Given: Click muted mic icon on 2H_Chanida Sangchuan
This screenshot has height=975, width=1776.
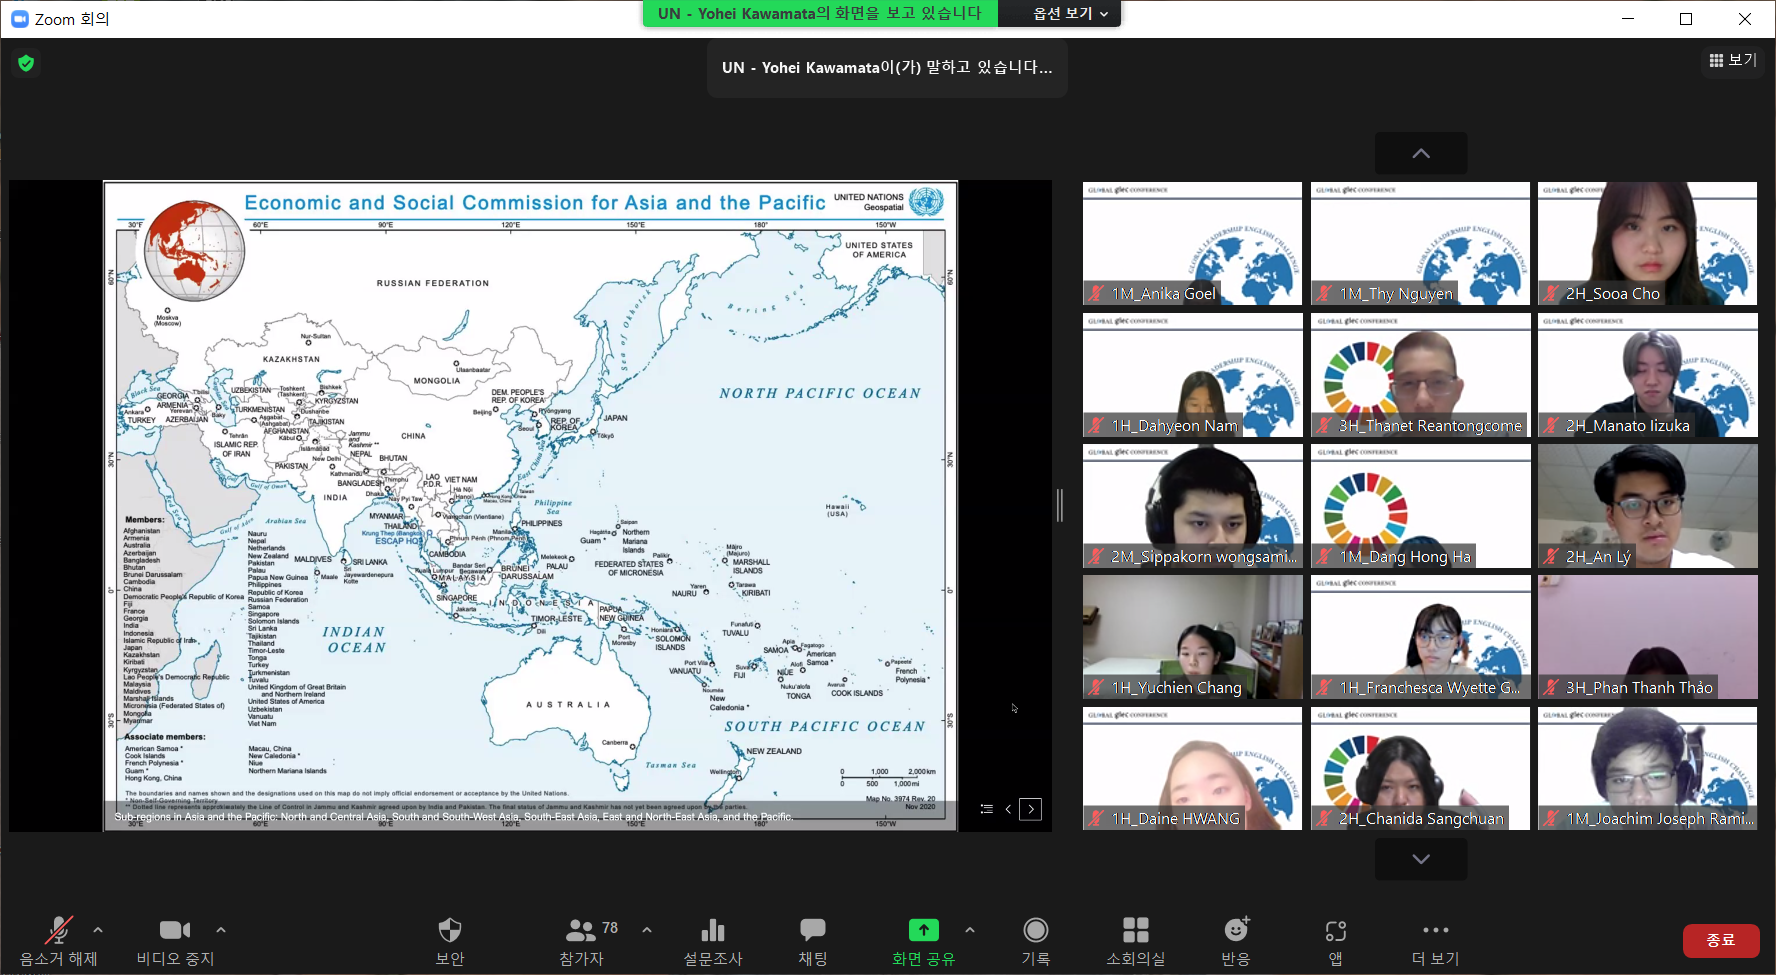Looking at the screenshot, I should click(x=1324, y=819).
